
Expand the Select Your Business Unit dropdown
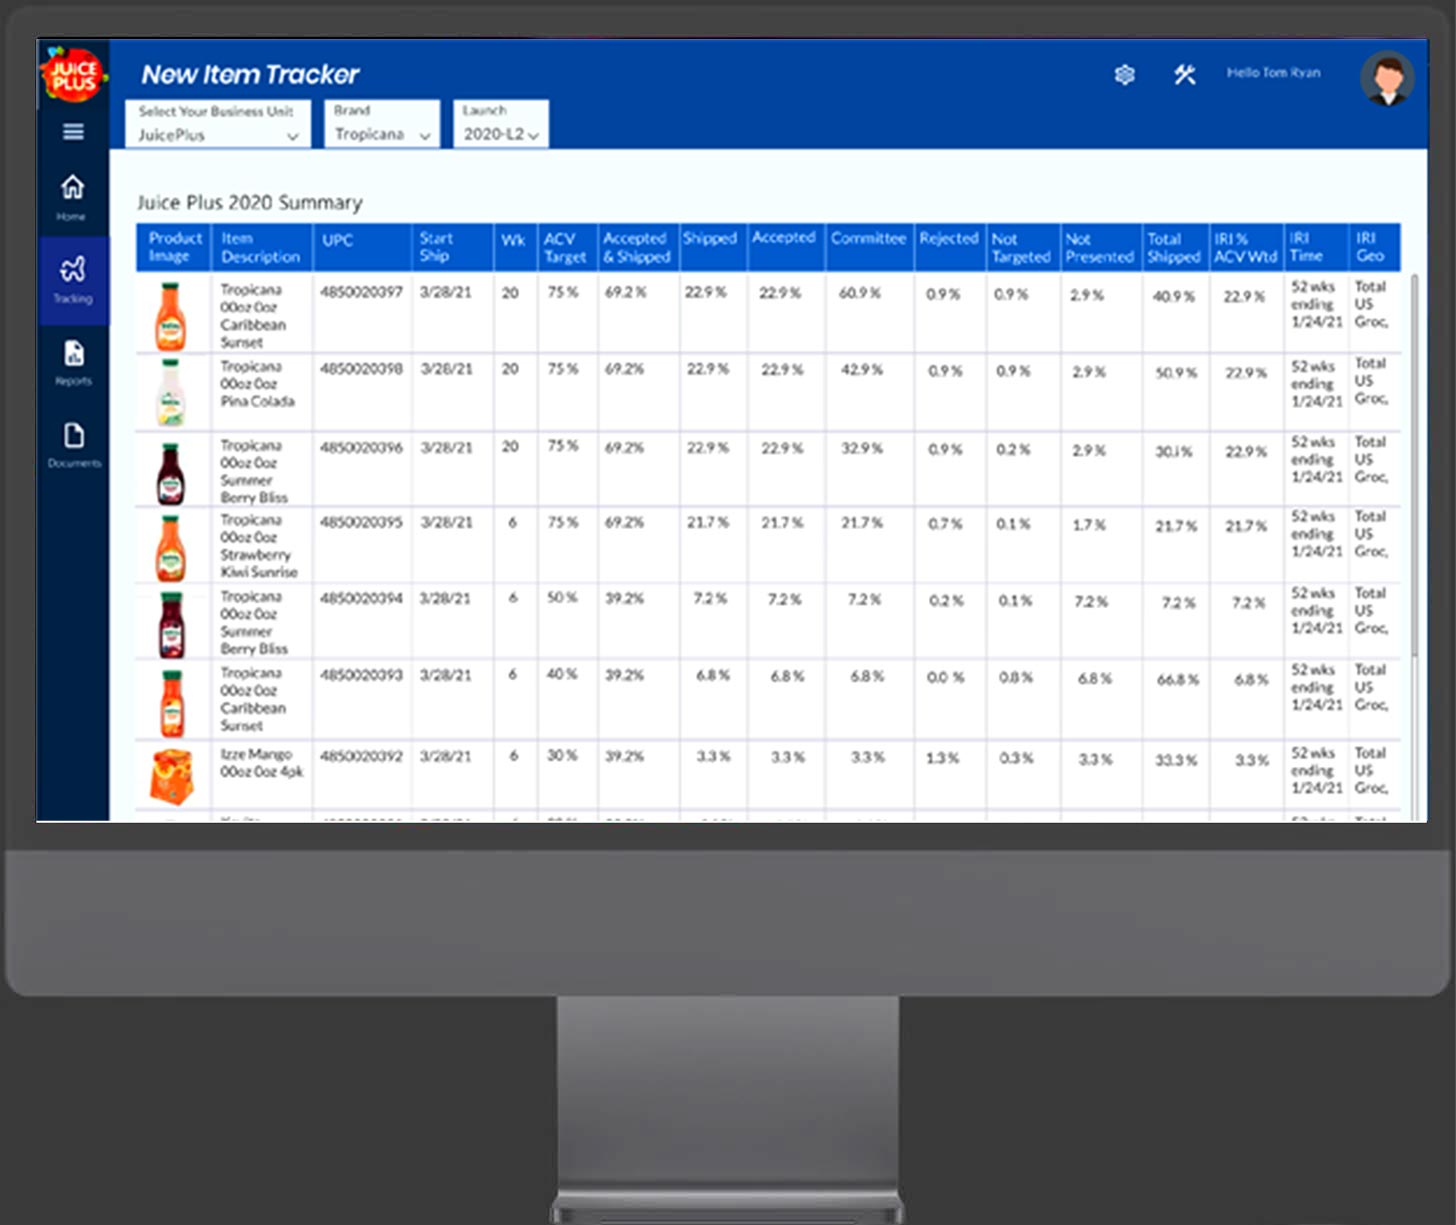(x=218, y=124)
